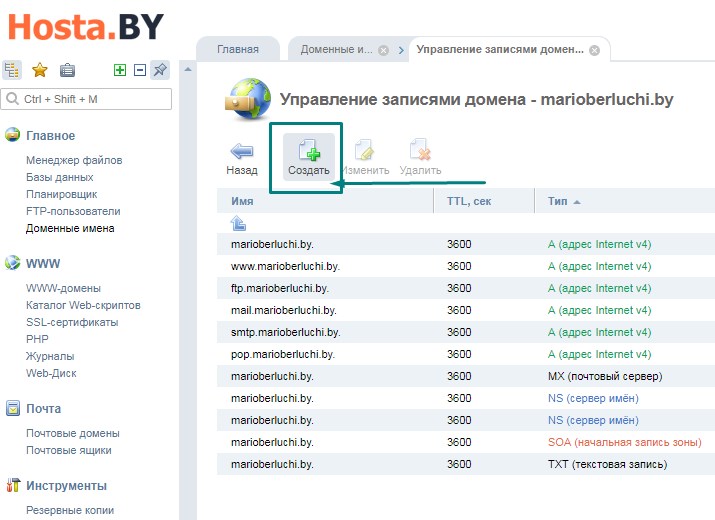Select smtp.marioberluchi.by. record row
The width and height of the screenshot is (715, 520).
tap(466, 332)
